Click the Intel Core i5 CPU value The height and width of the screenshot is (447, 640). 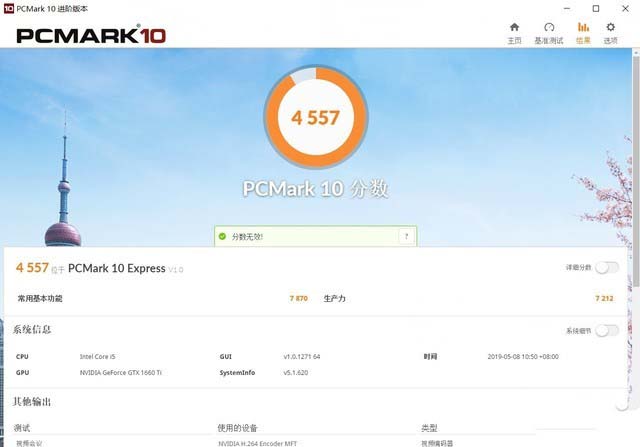click(98, 356)
